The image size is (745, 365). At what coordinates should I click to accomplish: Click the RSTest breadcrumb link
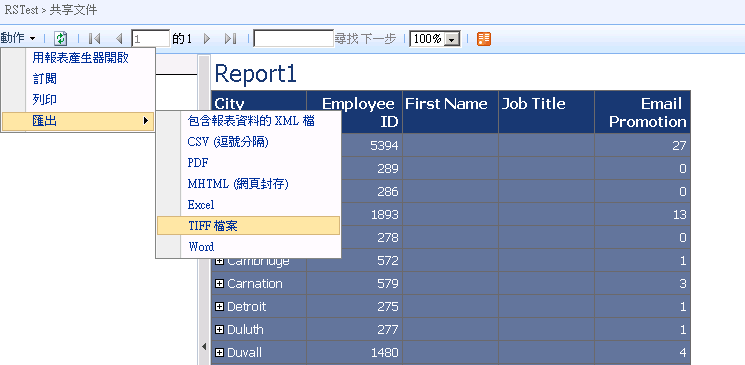click(21, 10)
